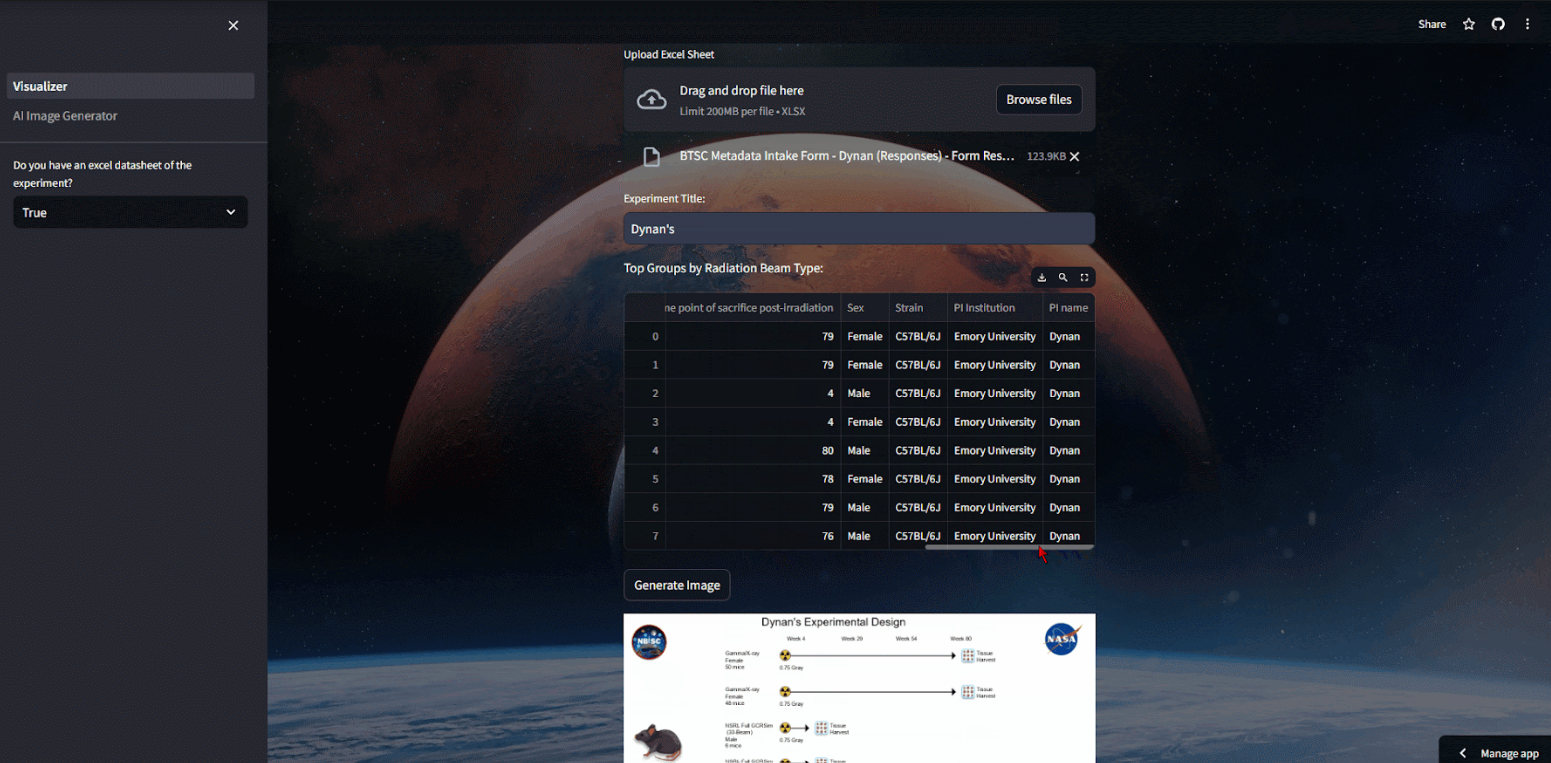
Task: Click the Share button
Action: point(1431,24)
